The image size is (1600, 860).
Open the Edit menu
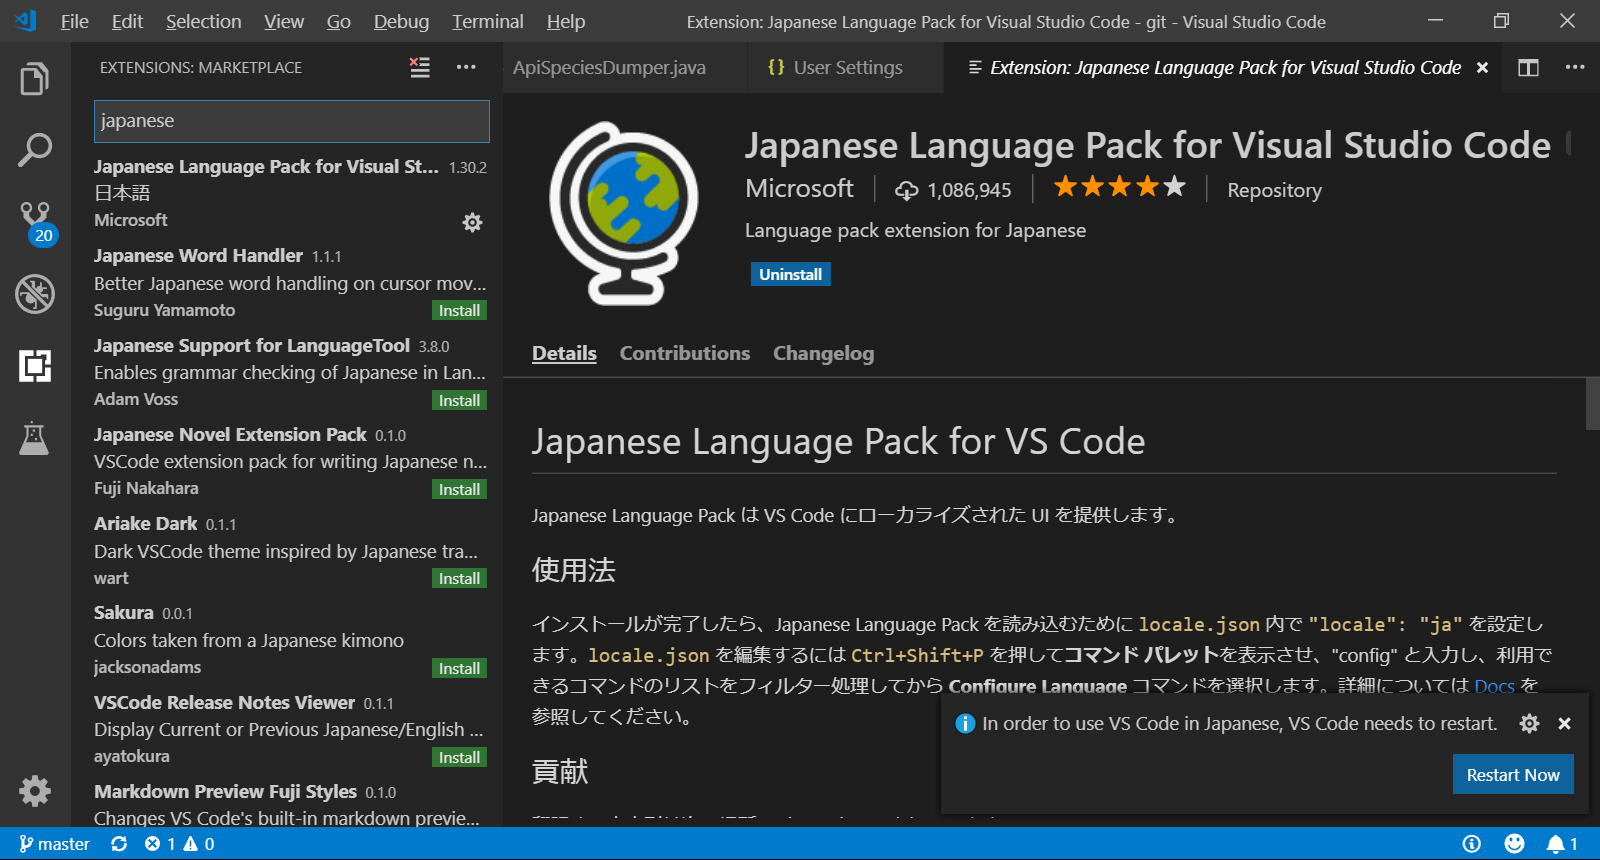click(127, 21)
